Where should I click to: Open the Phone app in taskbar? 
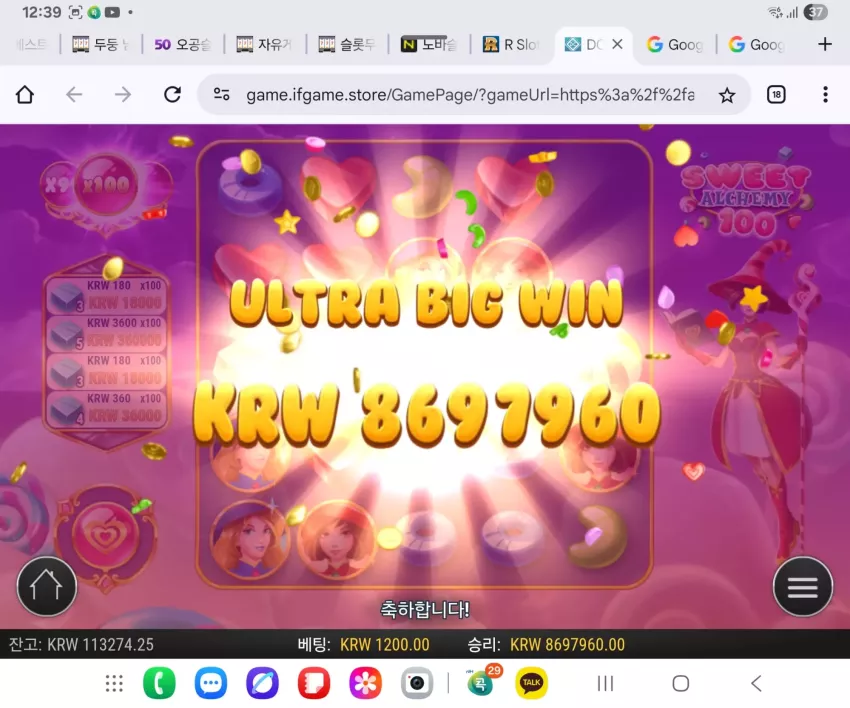point(159,683)
